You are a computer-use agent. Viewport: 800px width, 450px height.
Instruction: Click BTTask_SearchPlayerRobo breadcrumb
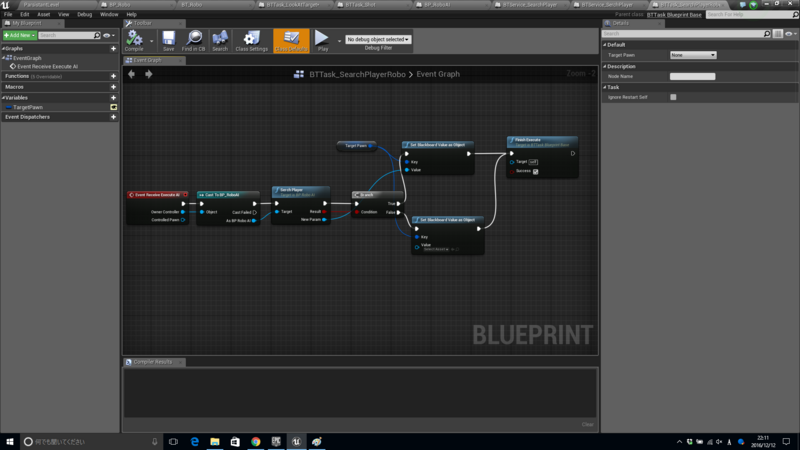click(357, 74)
